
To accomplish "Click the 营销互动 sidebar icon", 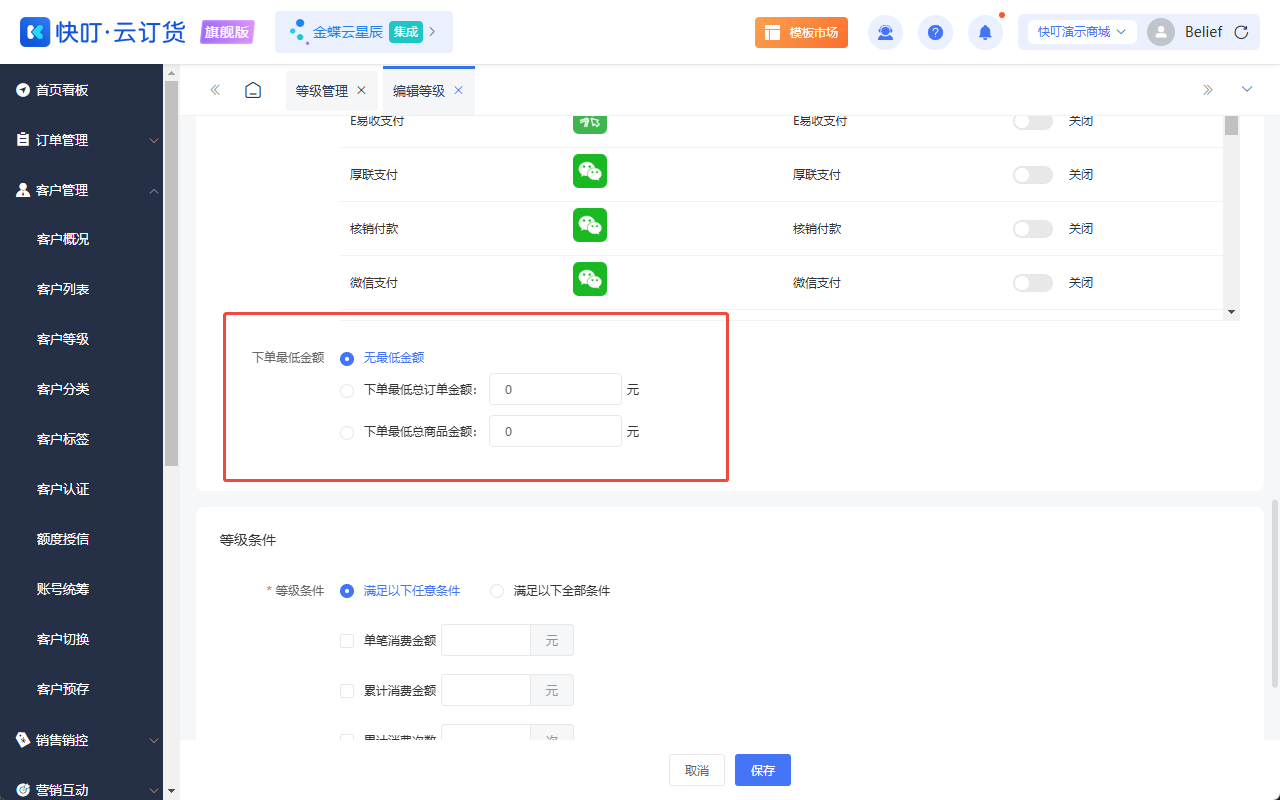I will [x=23, y=790].
